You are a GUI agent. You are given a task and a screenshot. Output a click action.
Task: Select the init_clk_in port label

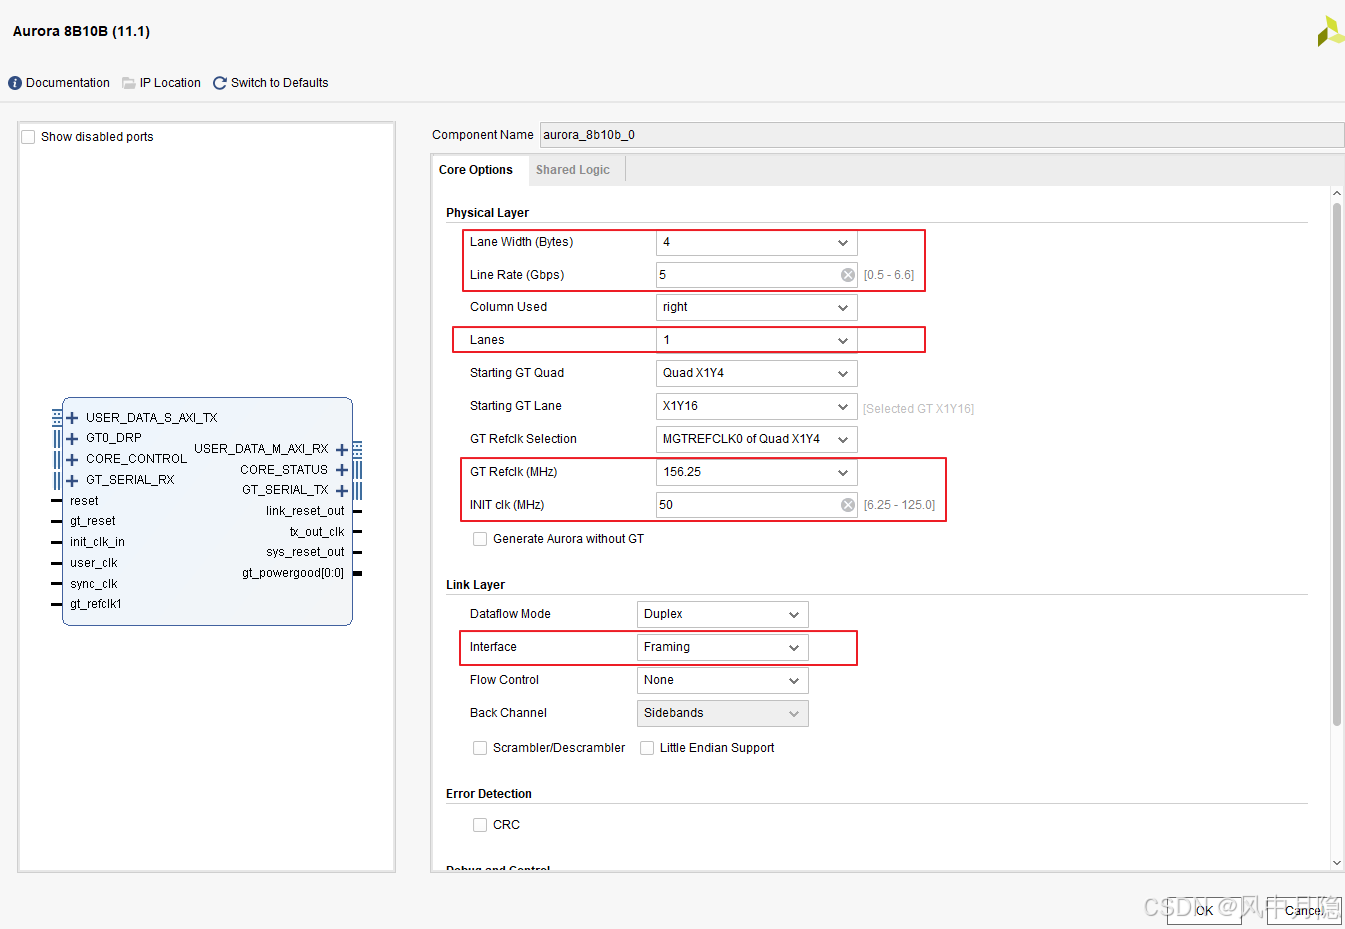97,542
